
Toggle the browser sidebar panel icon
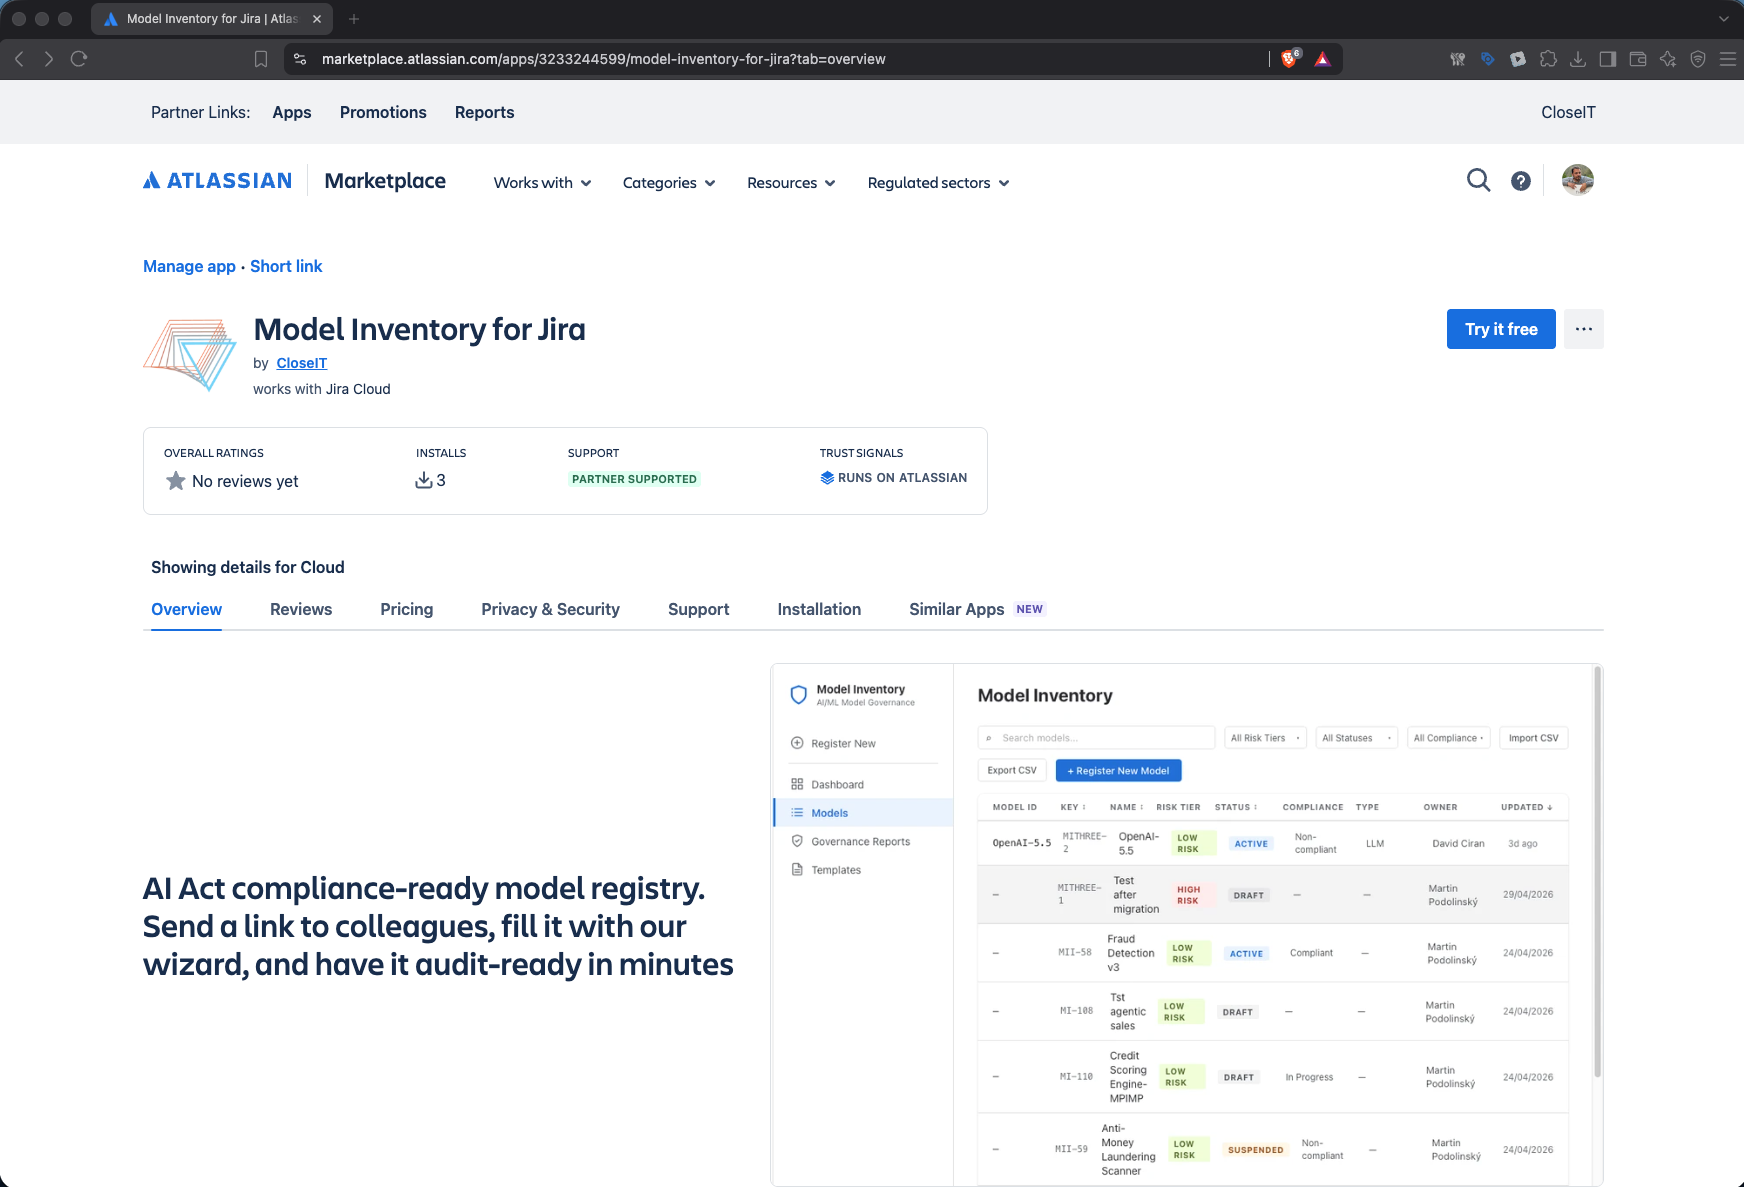click(x=1608, y=59)
